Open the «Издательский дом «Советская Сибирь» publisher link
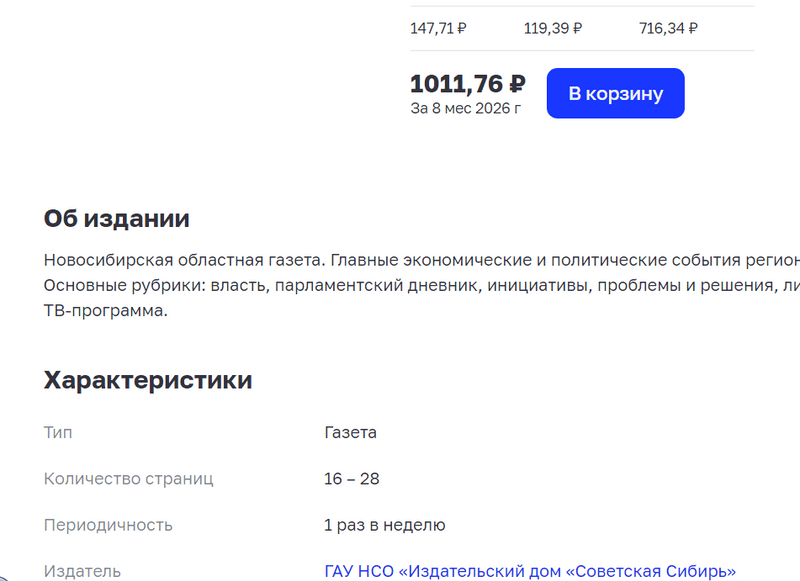This screenshot has width=800, height=581. [x=530, y=571]
